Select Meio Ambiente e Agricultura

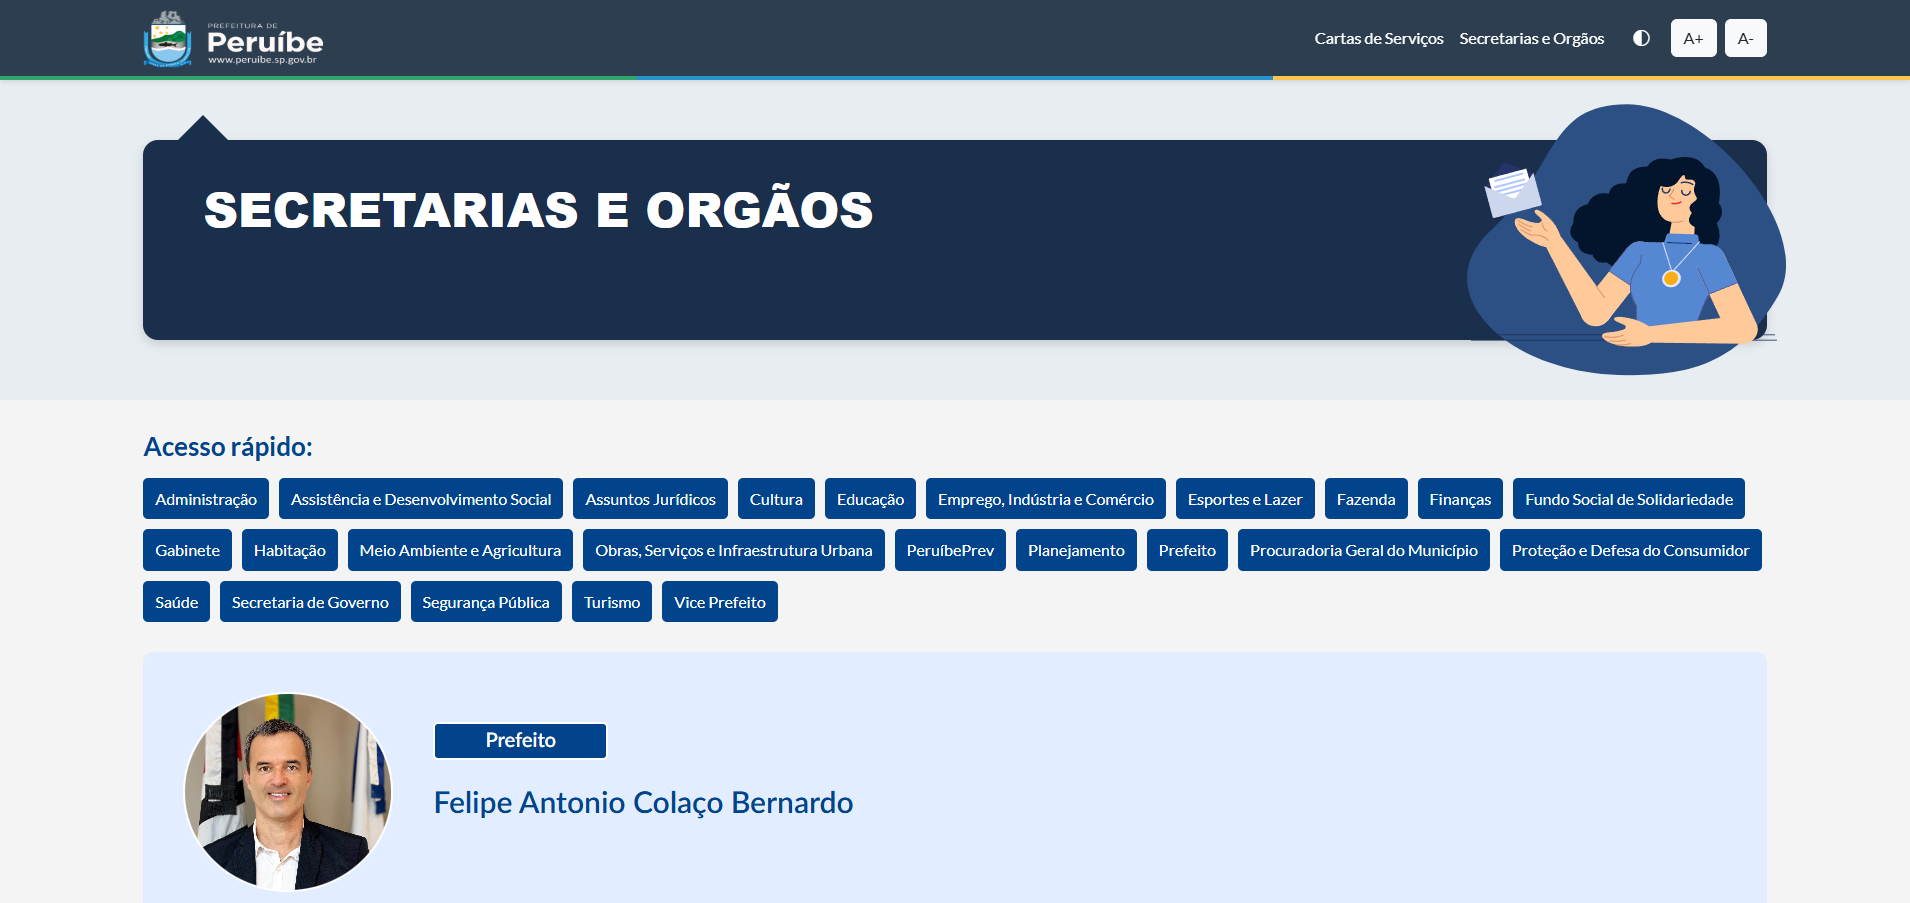pyautogui.click(x=460, y=550)
